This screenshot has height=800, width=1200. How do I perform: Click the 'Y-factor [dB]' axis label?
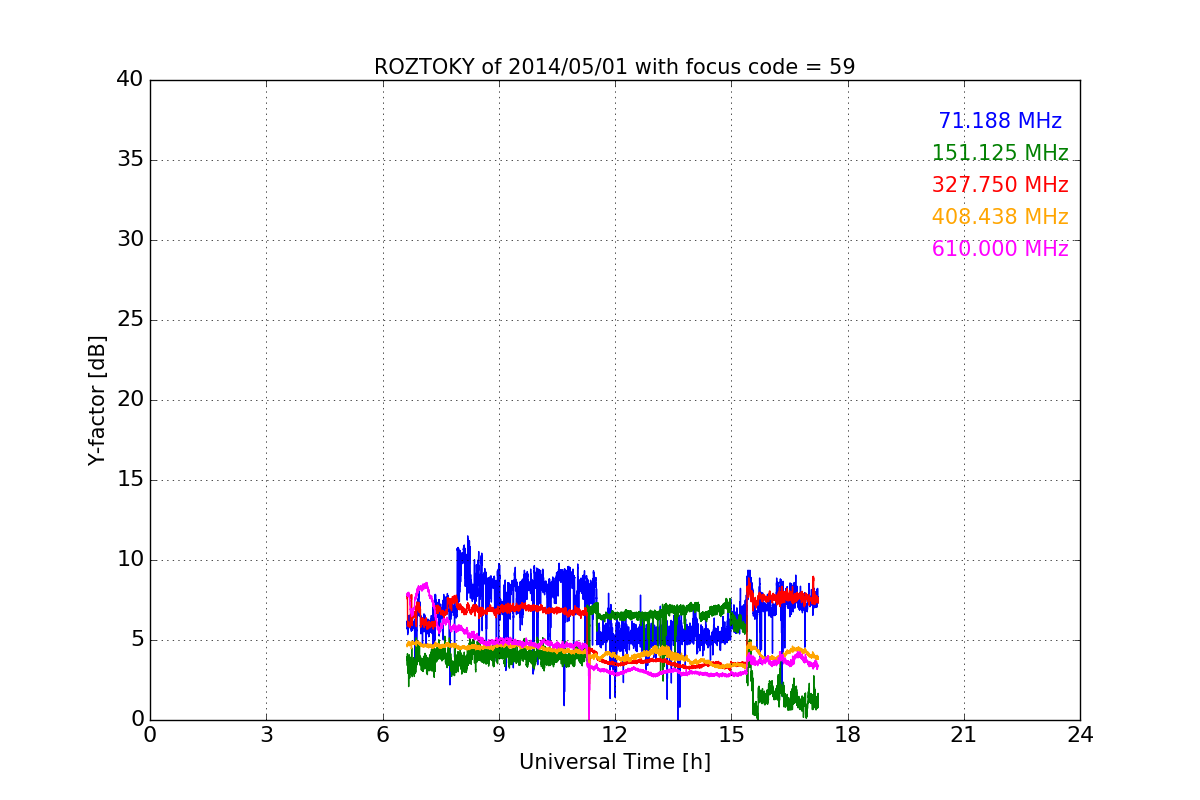click(x=97, y=400)
